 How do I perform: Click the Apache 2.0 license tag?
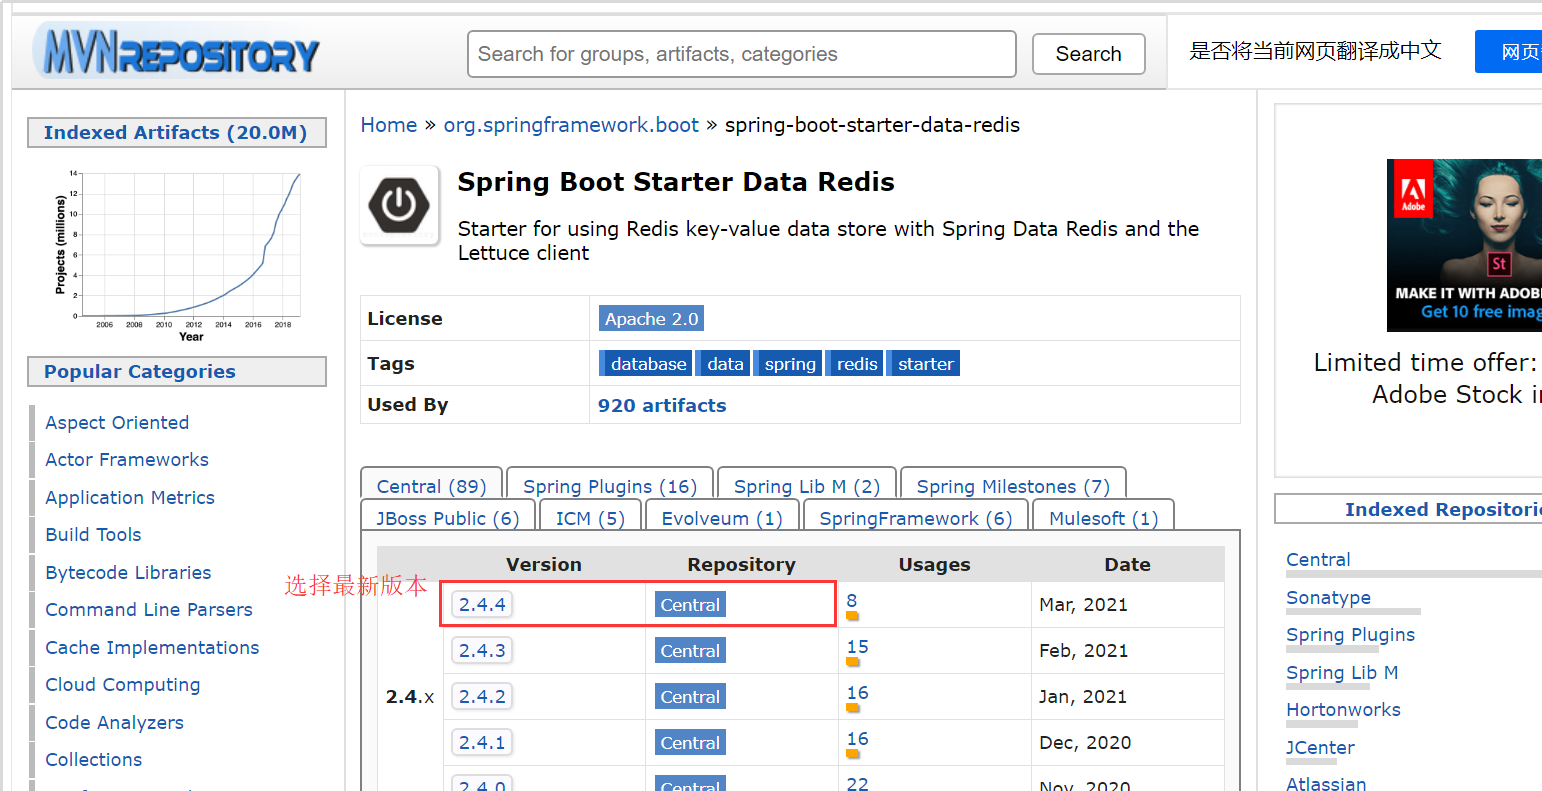(651, 319)
